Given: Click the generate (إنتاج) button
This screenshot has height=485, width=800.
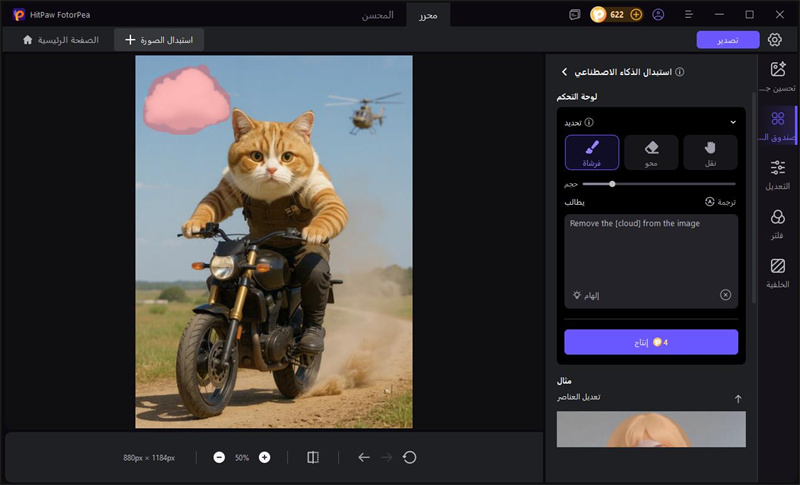Looking at the screenshot, I should [651, 342].
